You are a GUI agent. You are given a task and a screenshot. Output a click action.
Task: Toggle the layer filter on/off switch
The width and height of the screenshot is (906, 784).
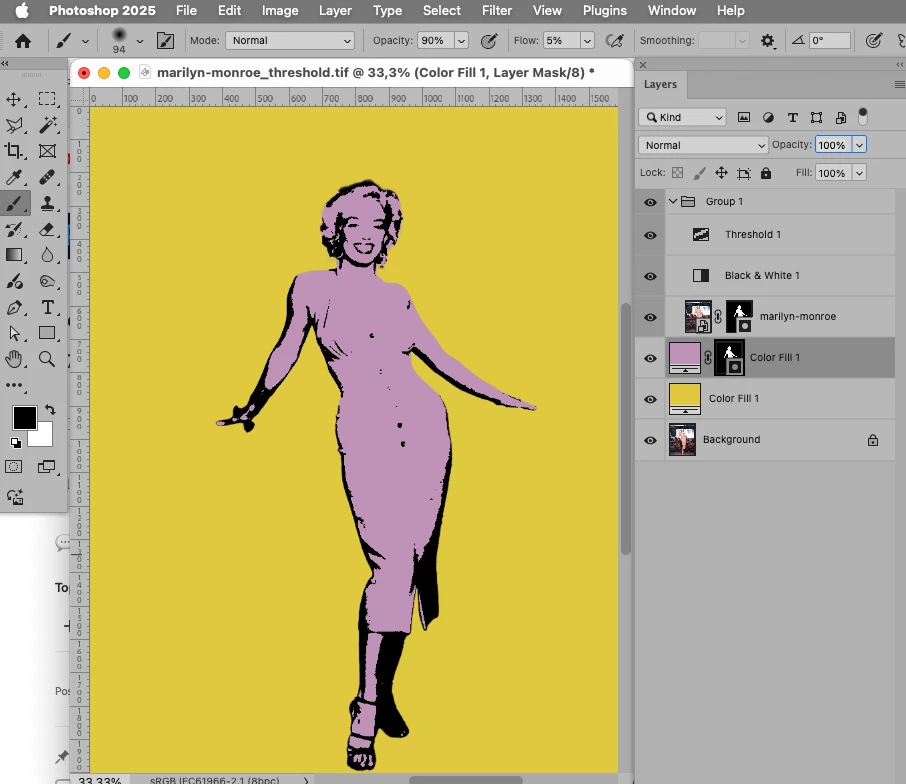pos(863,116)
